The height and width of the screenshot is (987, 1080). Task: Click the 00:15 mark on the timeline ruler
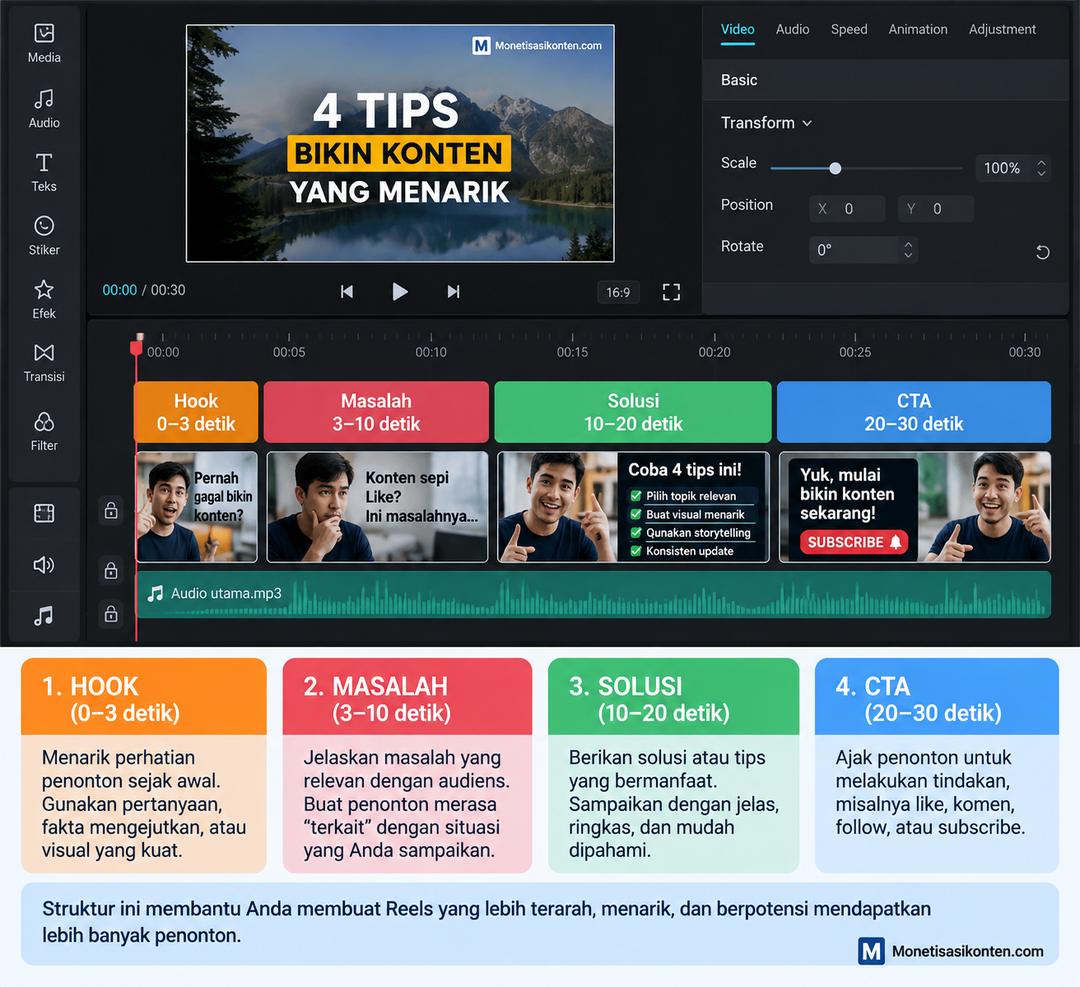pyautogui.click(x=572, y=351)
